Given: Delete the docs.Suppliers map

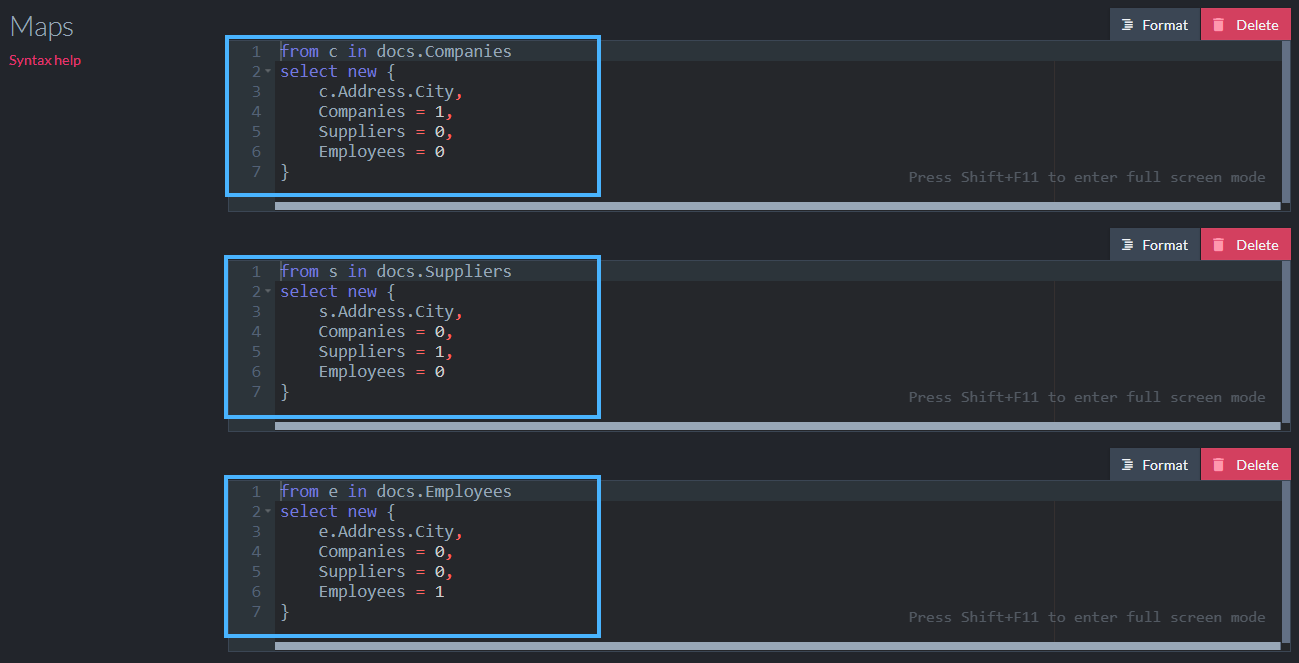Looking at the screenshot, I should tap(1246, 245).
